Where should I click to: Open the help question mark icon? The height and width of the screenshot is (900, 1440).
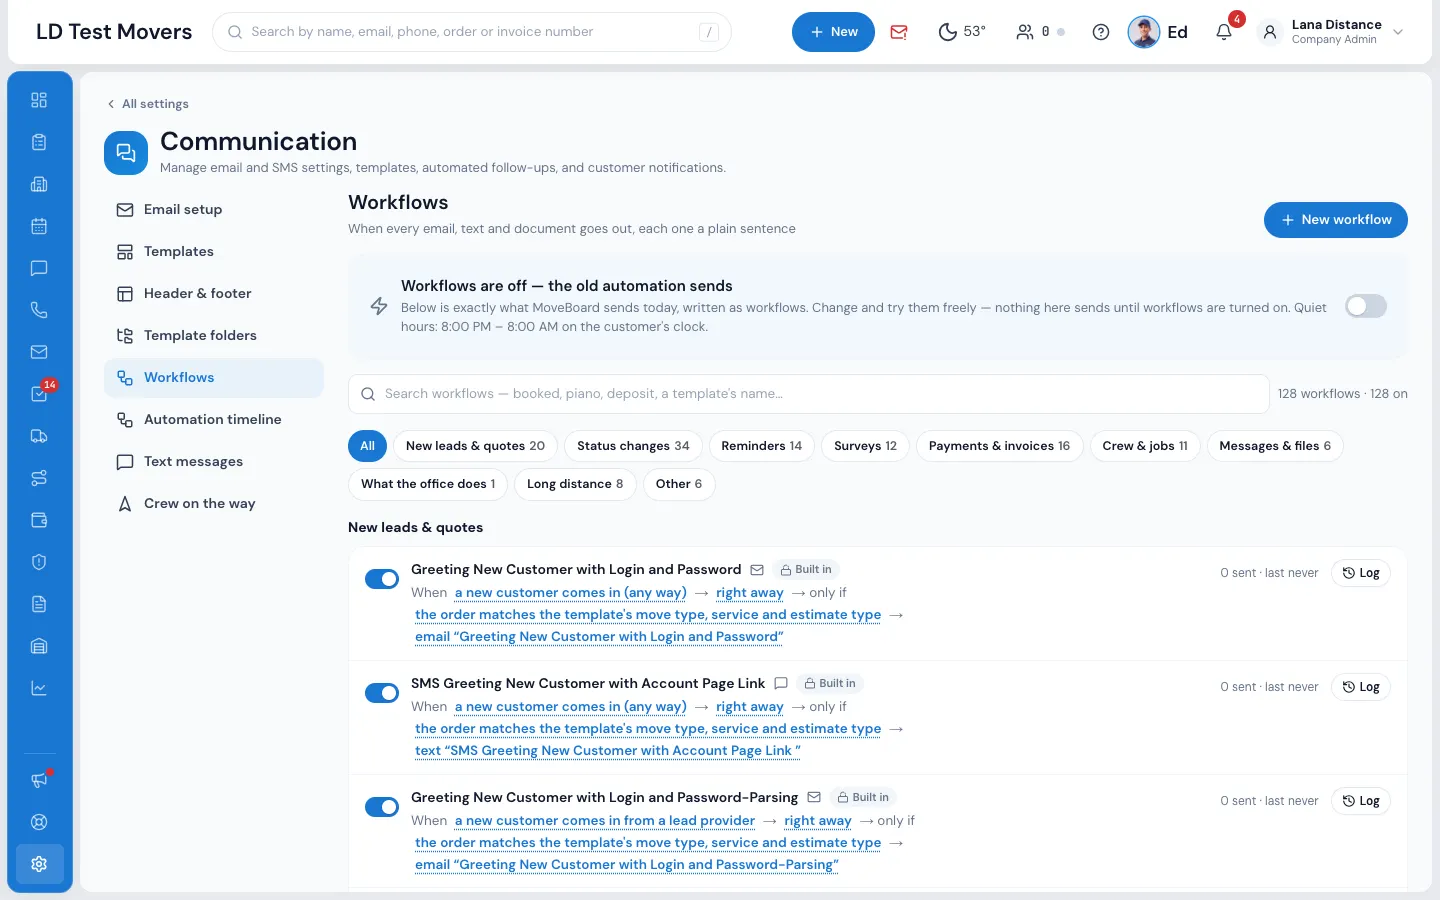(x=1101, y=32)
